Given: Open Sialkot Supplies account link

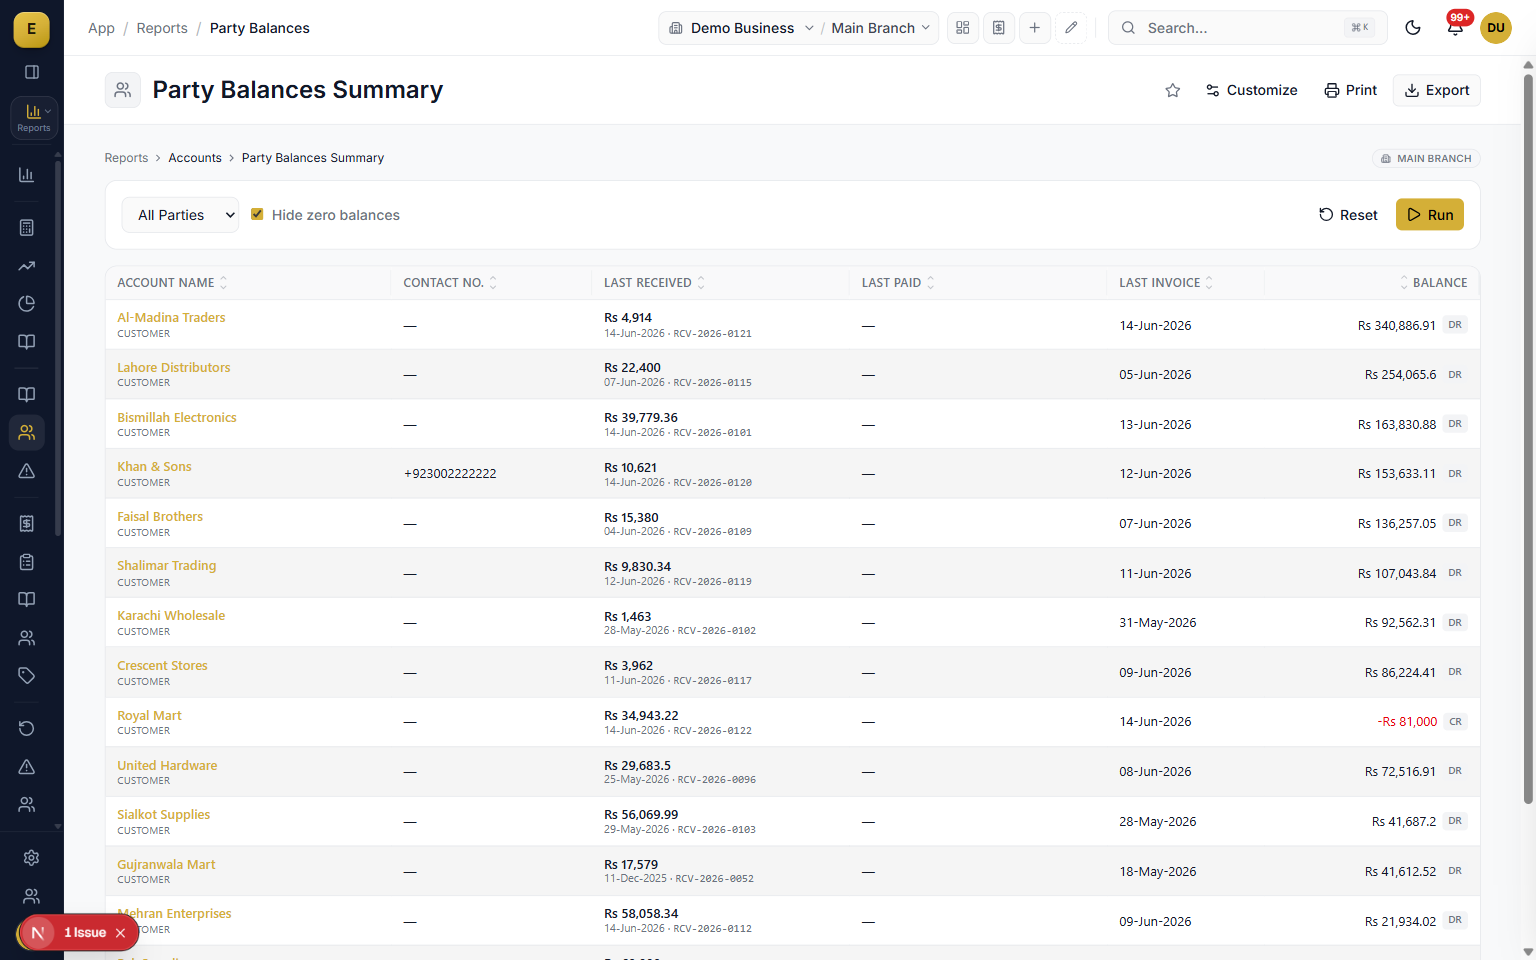Looking at the screenshot, I should pyautogui.click(x=163, y=814).
